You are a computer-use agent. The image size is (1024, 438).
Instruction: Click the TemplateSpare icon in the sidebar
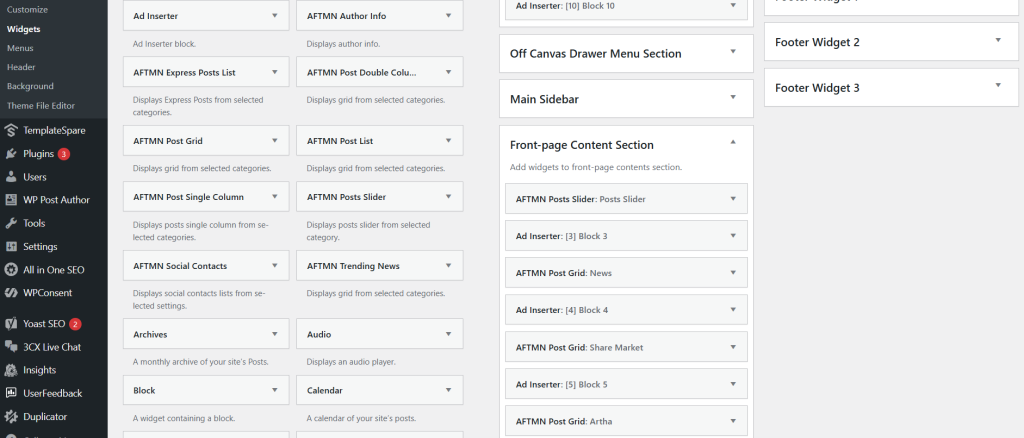tap(11, 130)
